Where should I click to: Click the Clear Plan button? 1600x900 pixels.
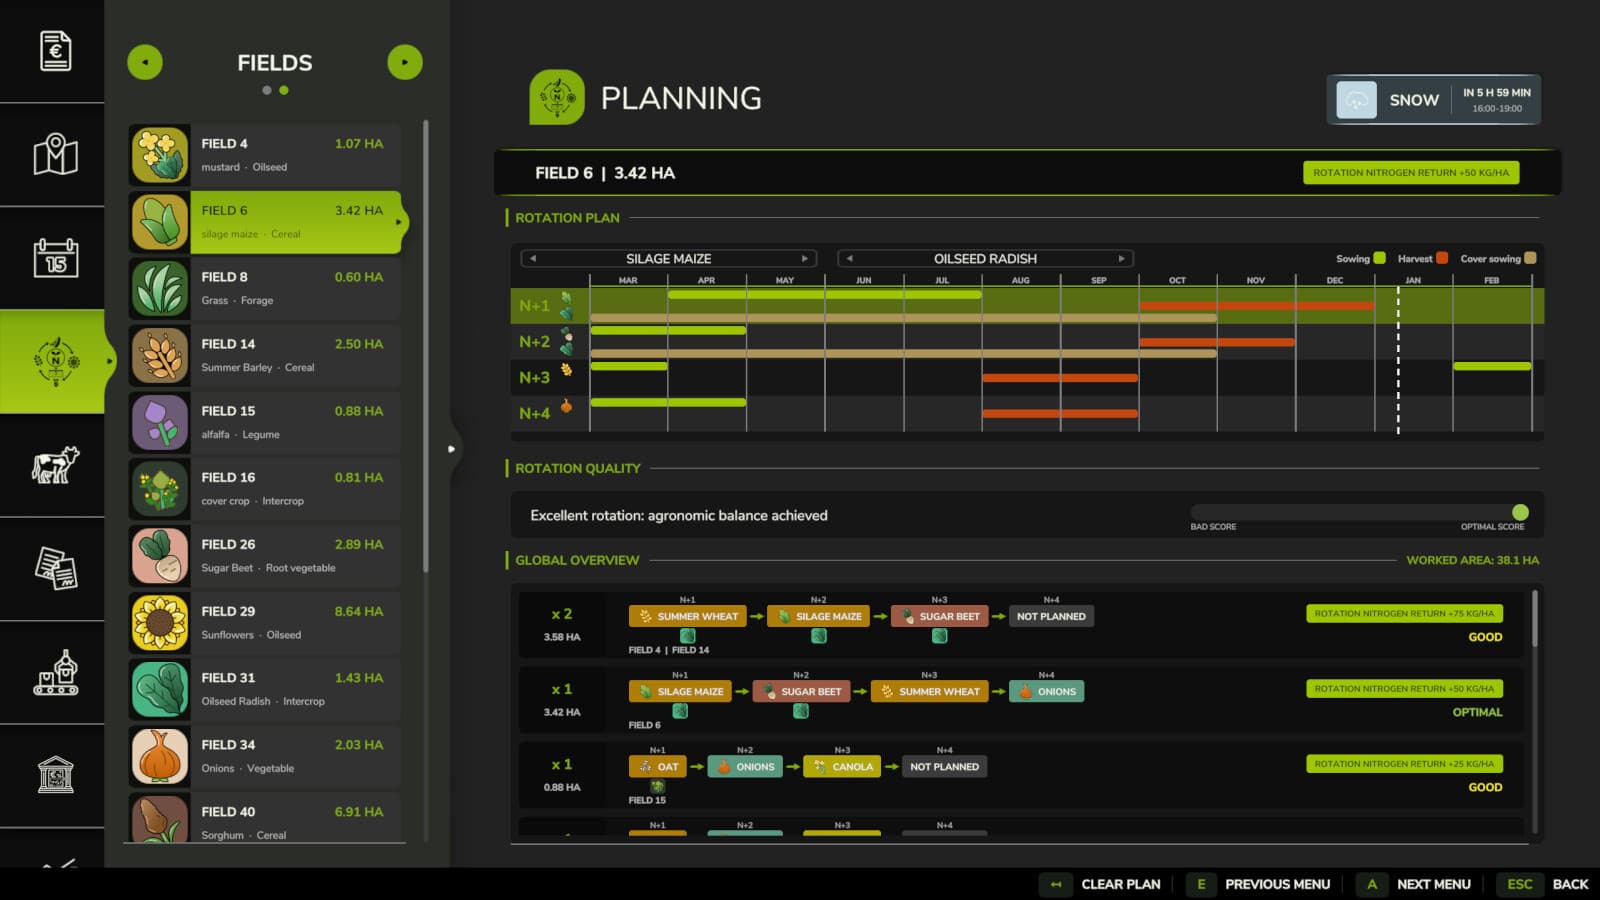[1101, 884]
